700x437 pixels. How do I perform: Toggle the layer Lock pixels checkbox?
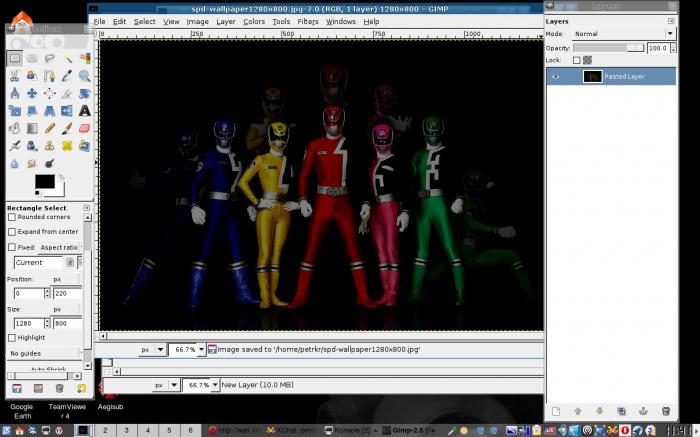(577, 60)
